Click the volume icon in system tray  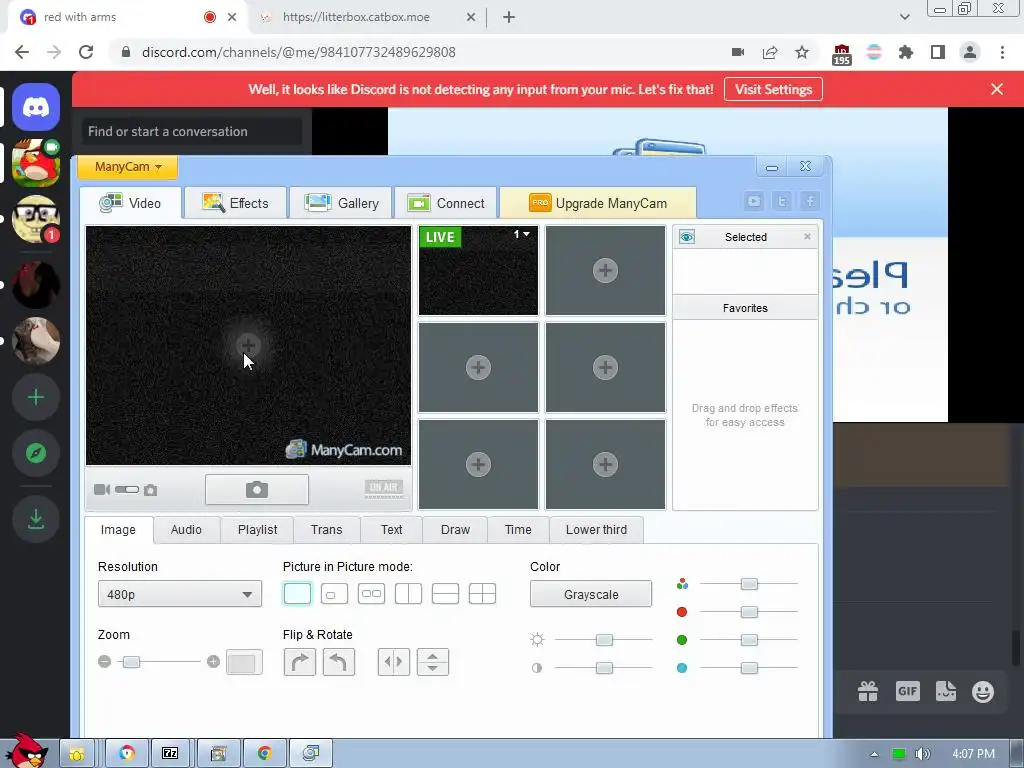922,754
